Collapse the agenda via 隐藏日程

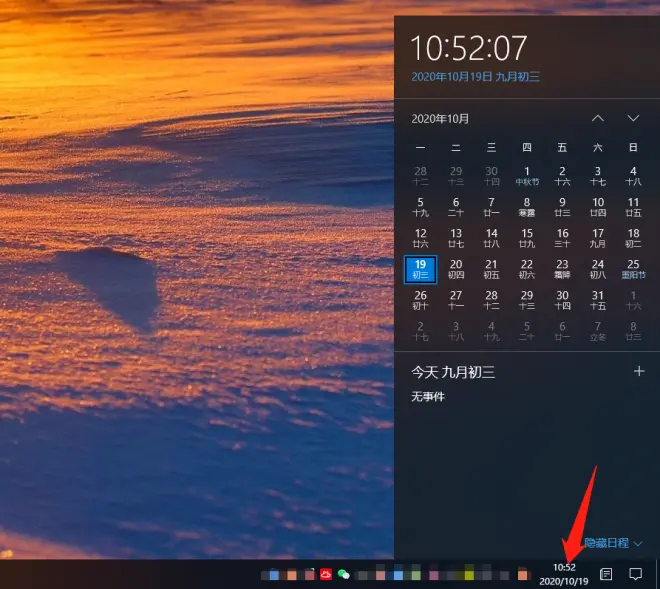[x=613, y=543]
